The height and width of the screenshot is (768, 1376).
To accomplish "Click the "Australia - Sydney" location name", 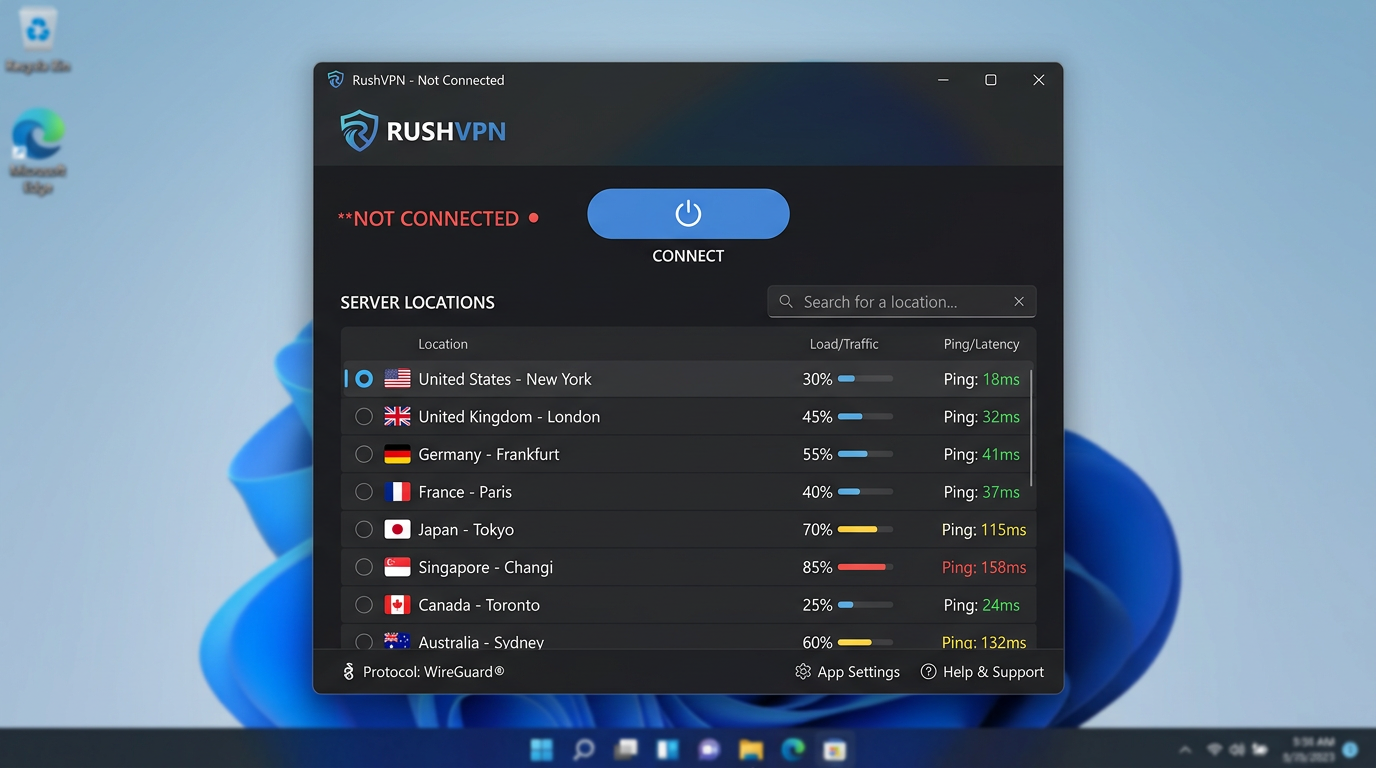I will coord(481,642).
